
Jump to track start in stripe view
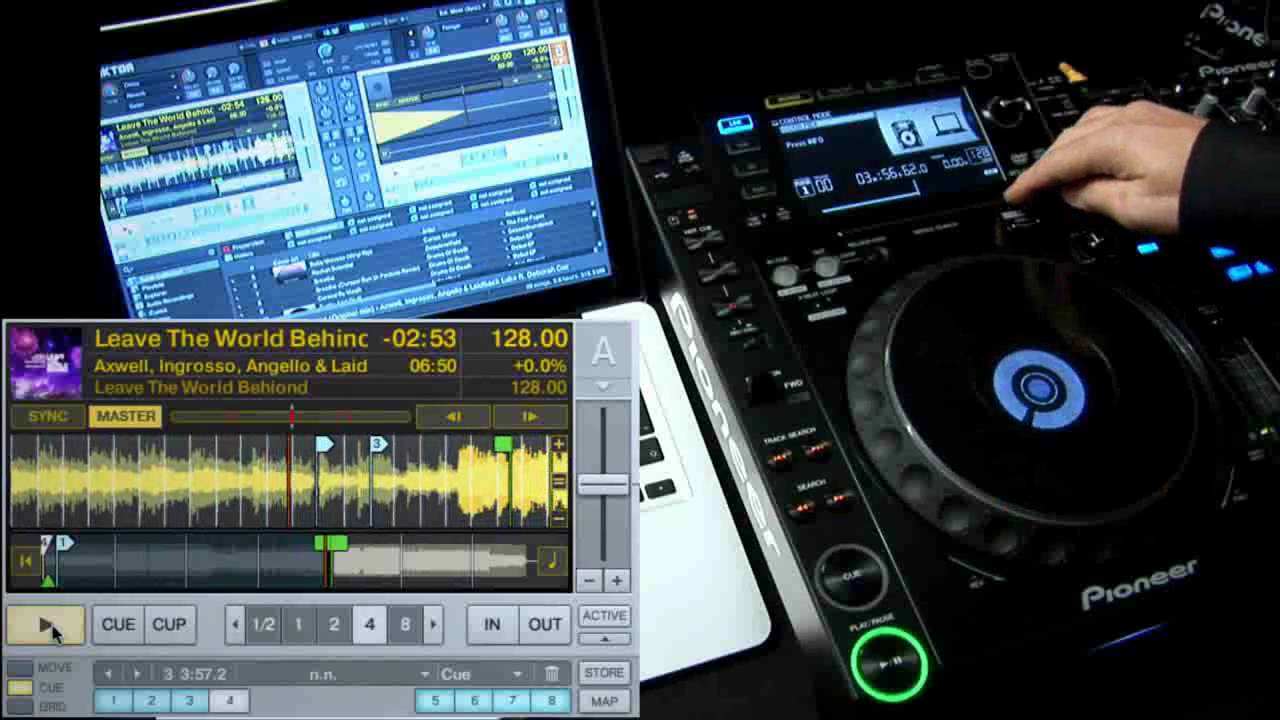pos(26,561)
